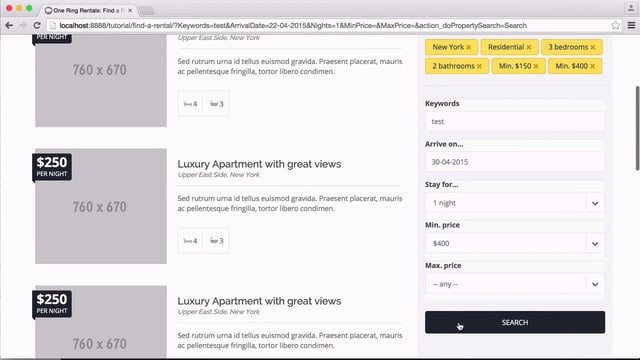Viewport: 640px width, 360px height.
Task: Click the page info icon in the address bar
Action: tap(52, 25)
